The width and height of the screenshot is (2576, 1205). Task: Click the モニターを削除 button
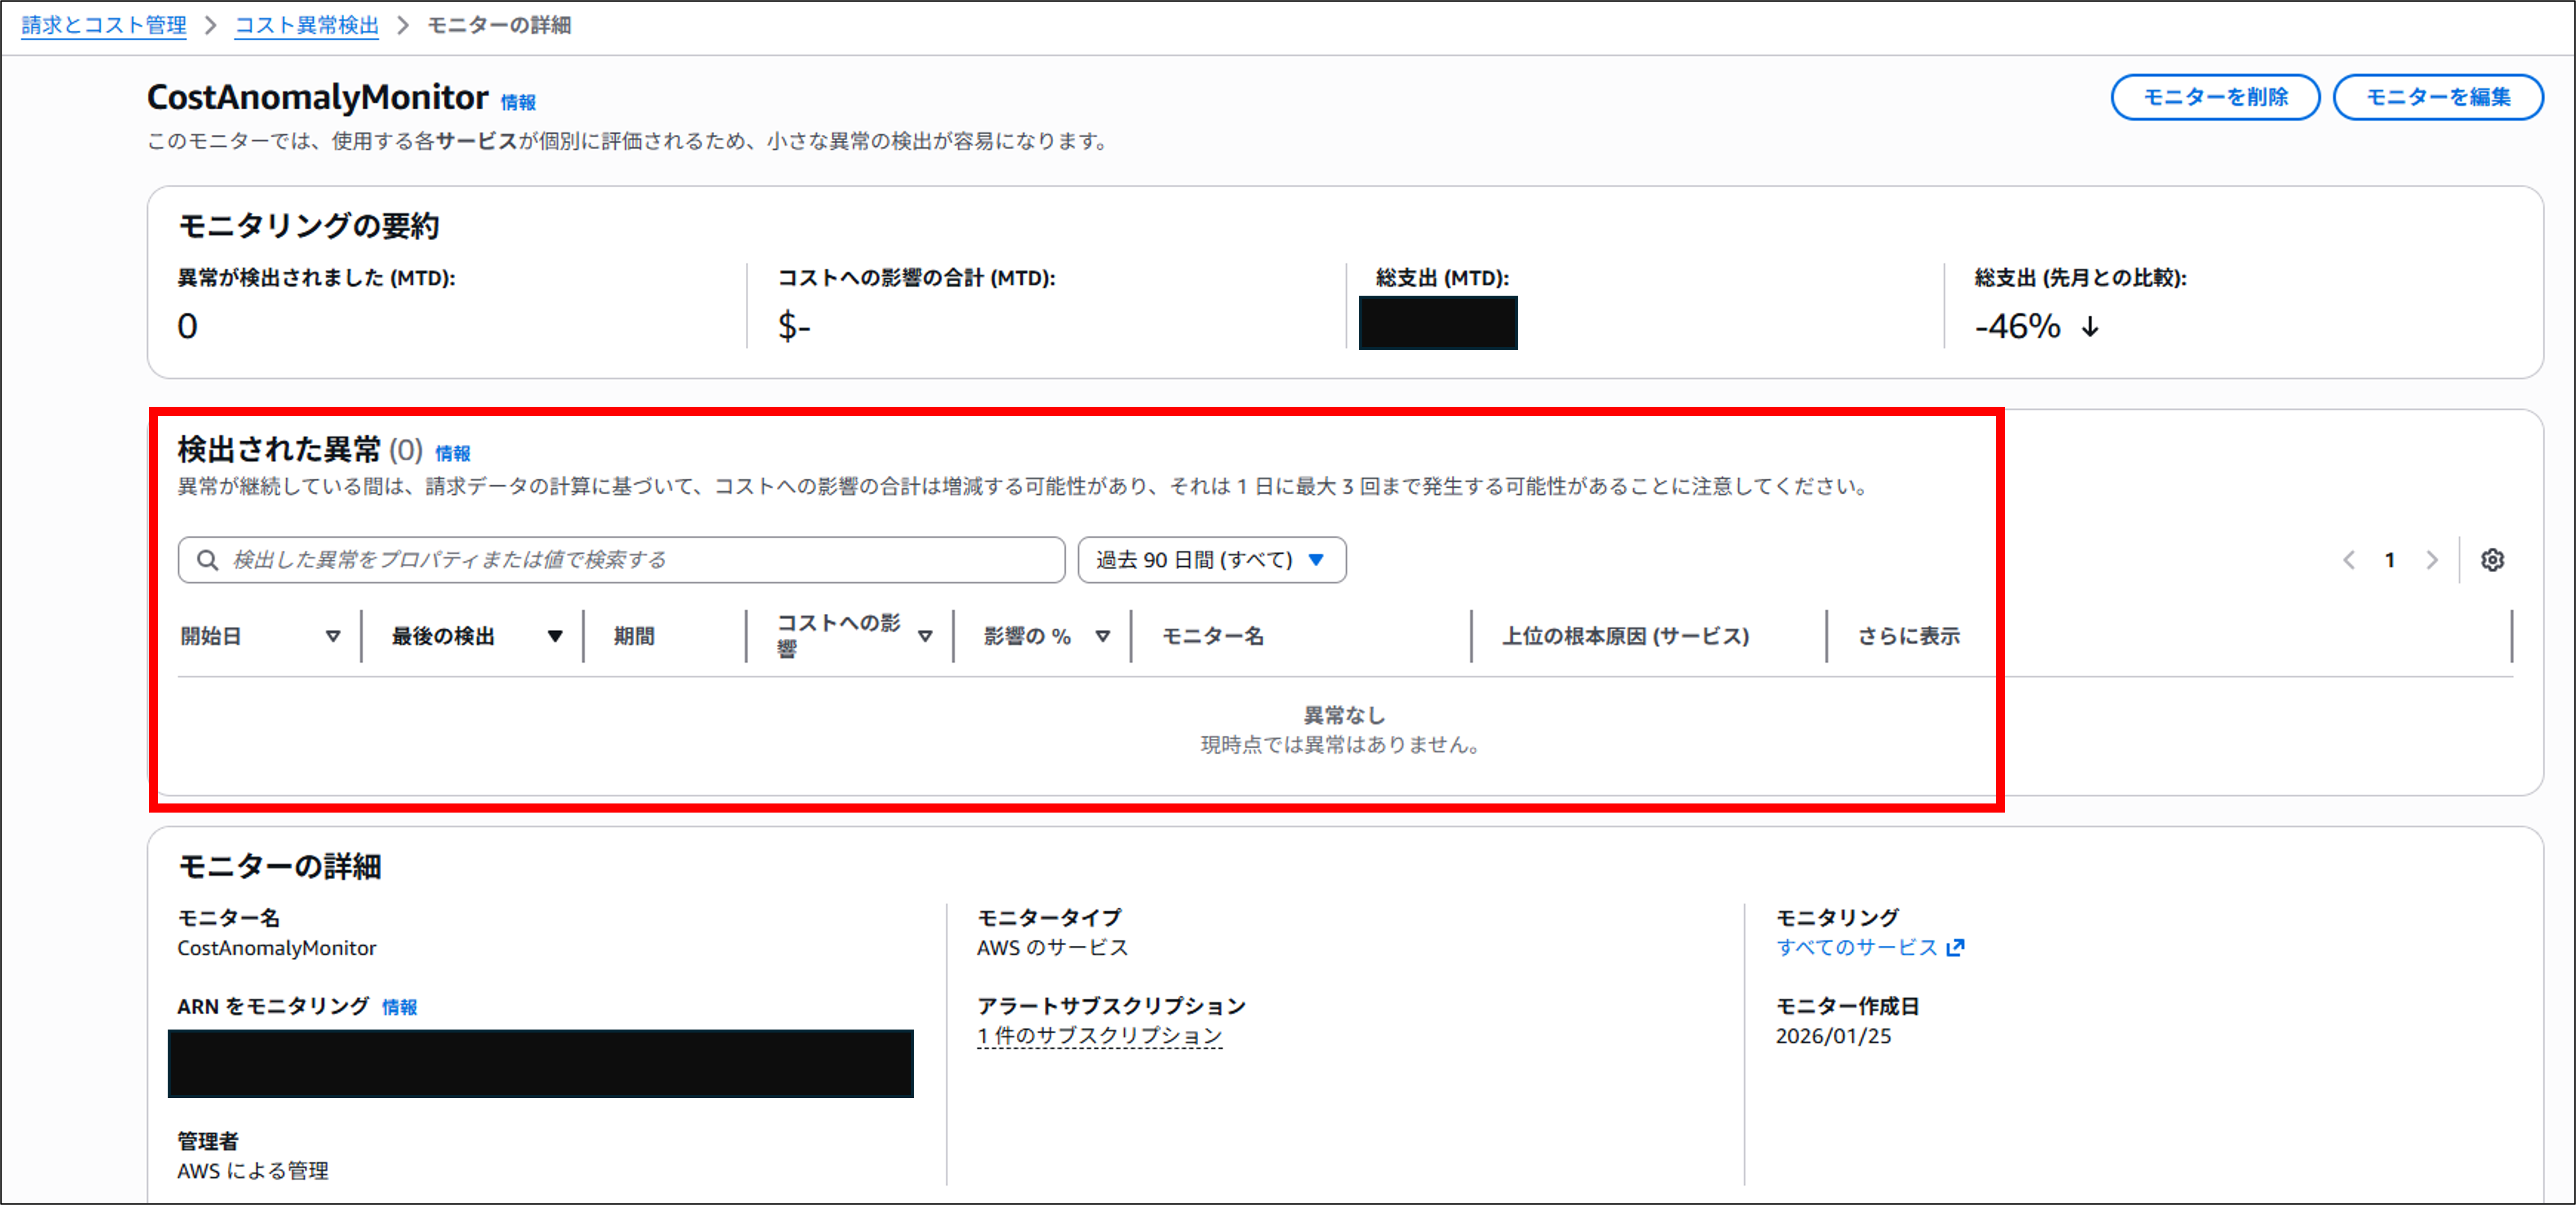point(2216,97)
